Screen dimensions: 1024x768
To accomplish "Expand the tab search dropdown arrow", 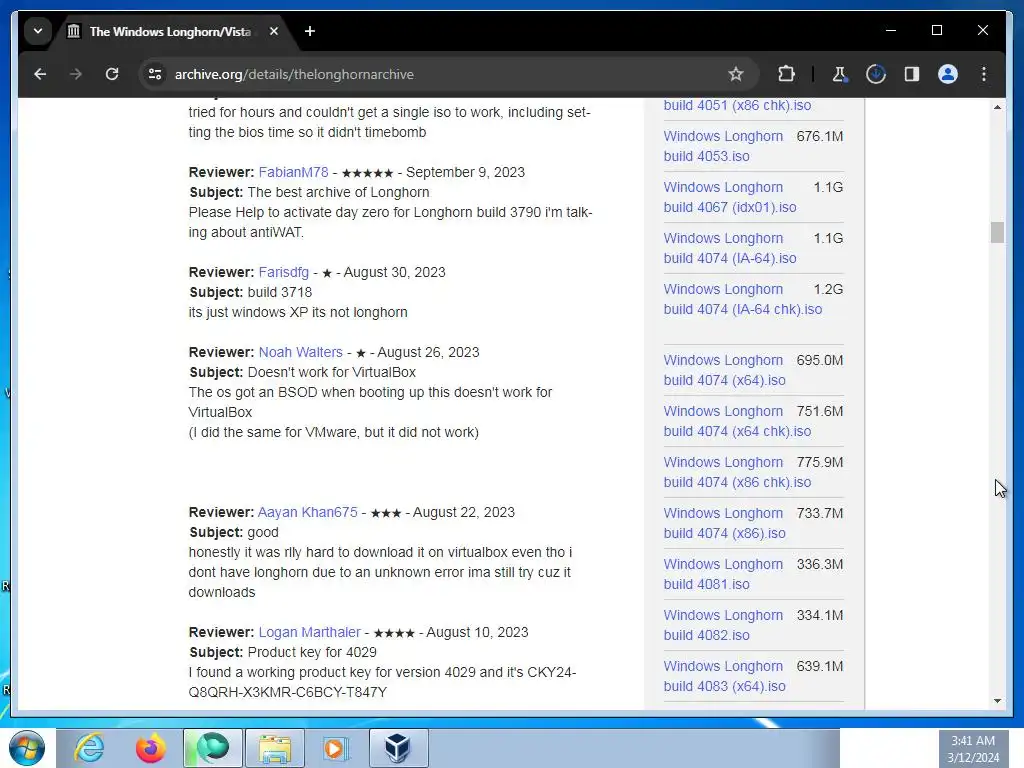I will 38,31.
